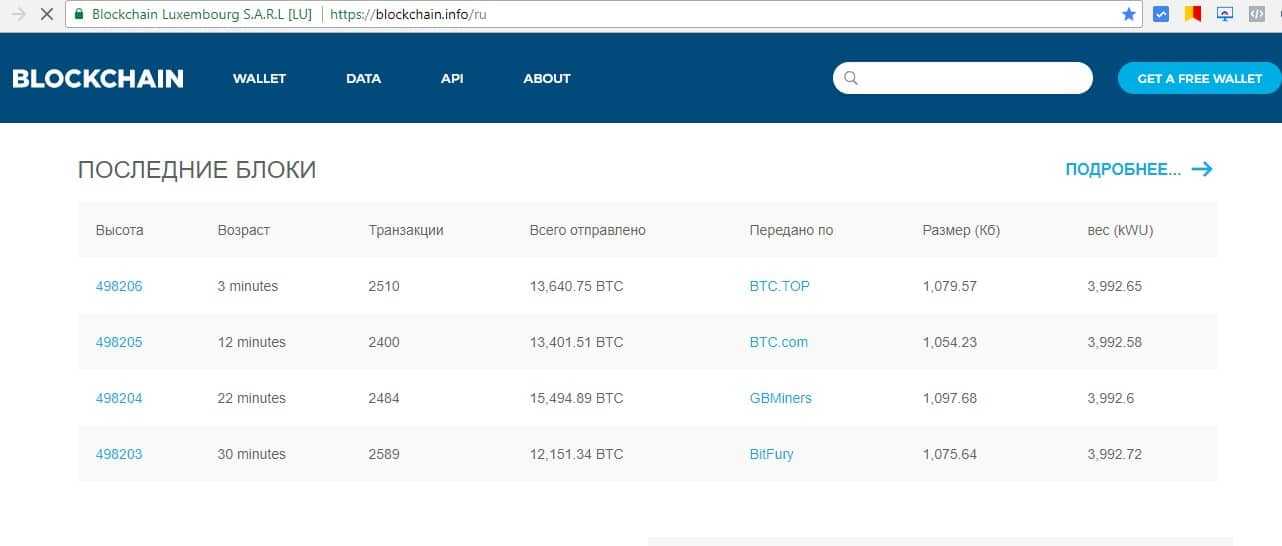Click the green padlock security icon
Viewport: 1282px width, 546px height.
point(79,15)
